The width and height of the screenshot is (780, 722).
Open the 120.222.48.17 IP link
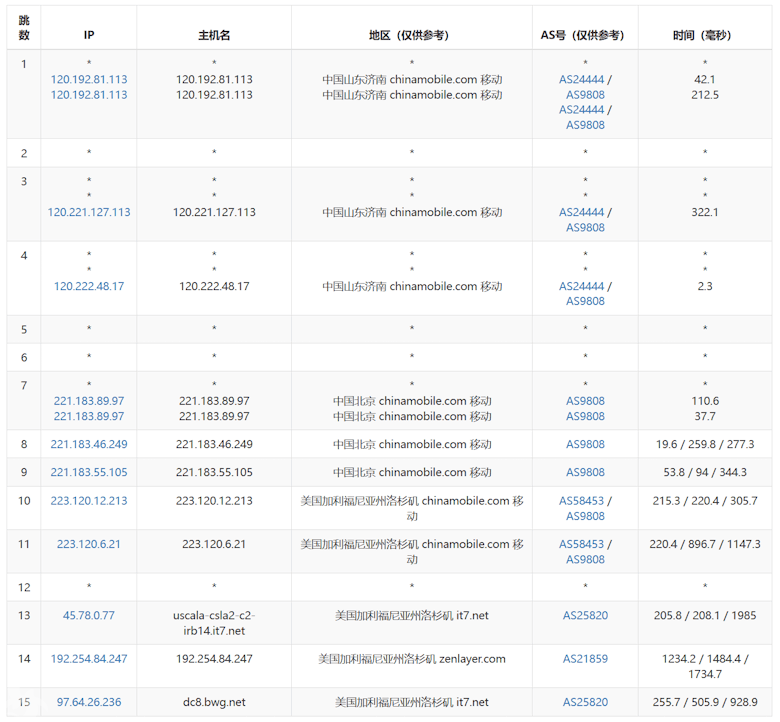click(89, 286)
